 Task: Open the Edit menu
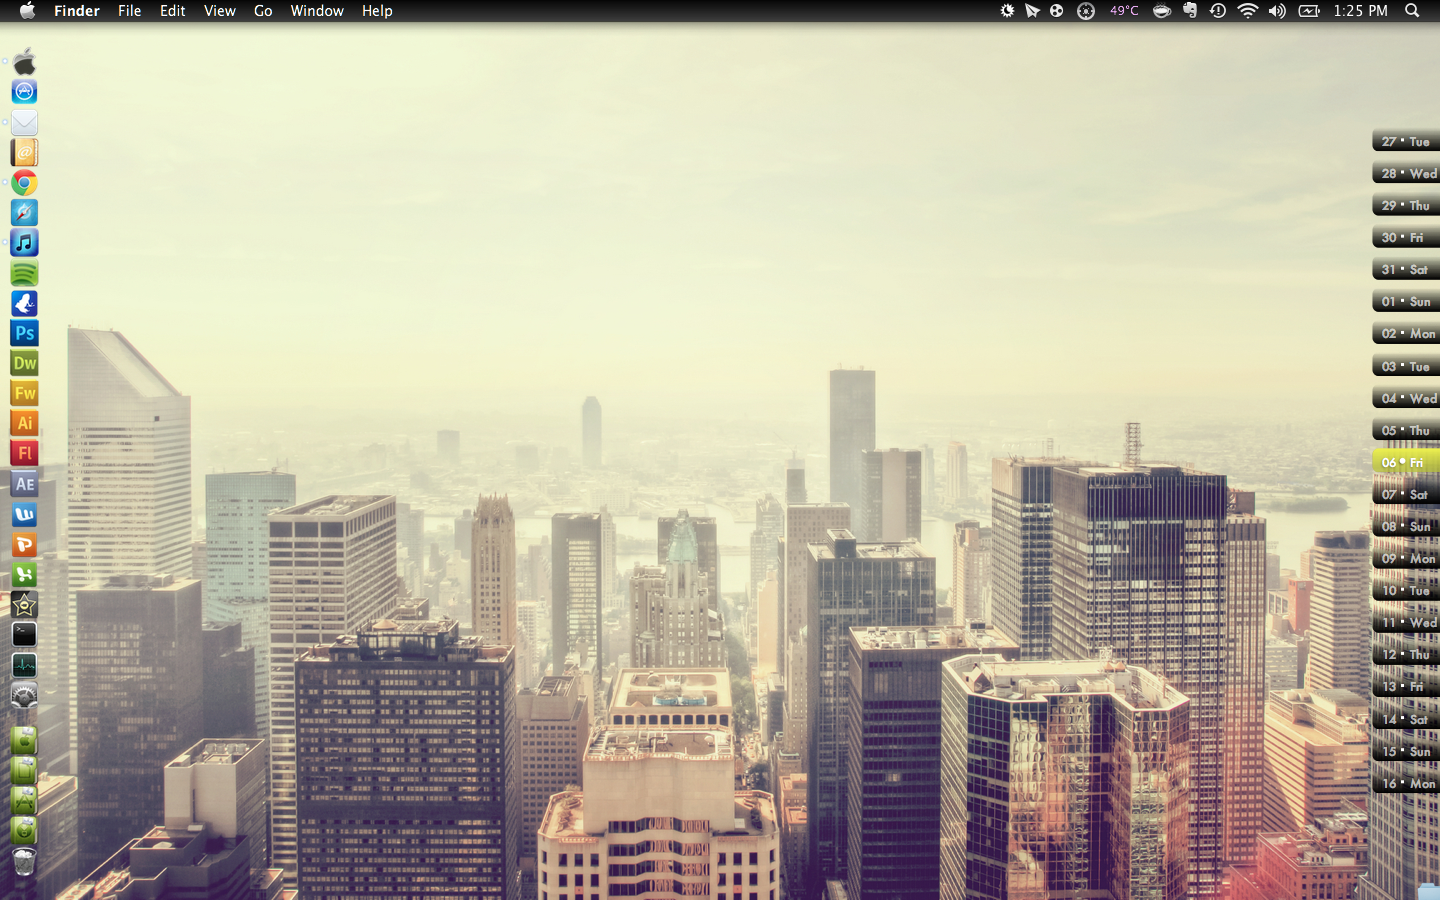173,11
